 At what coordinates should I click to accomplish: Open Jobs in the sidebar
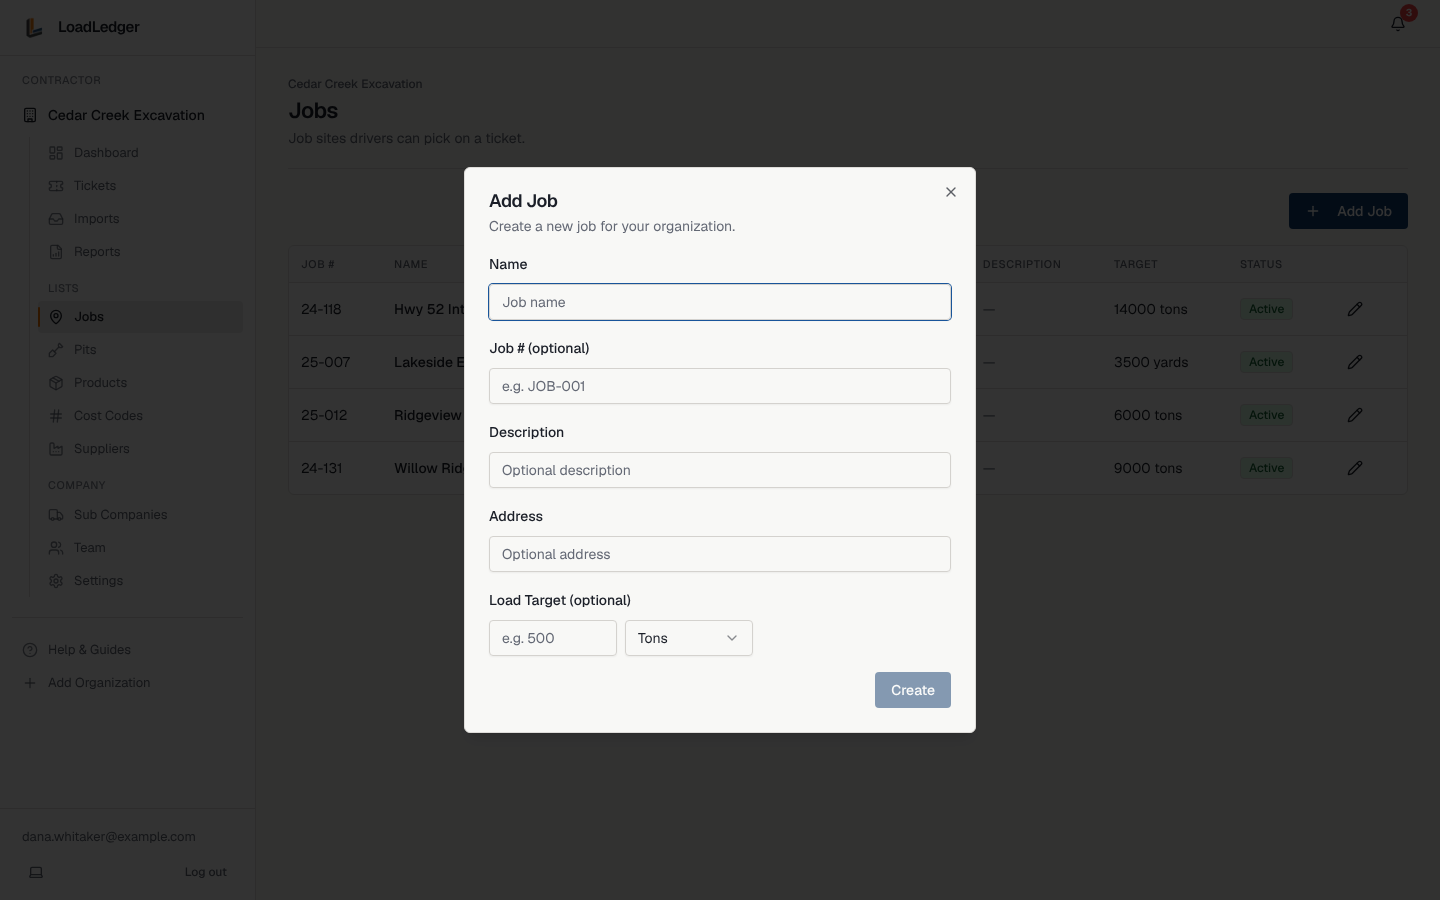(x=140, y=317)
